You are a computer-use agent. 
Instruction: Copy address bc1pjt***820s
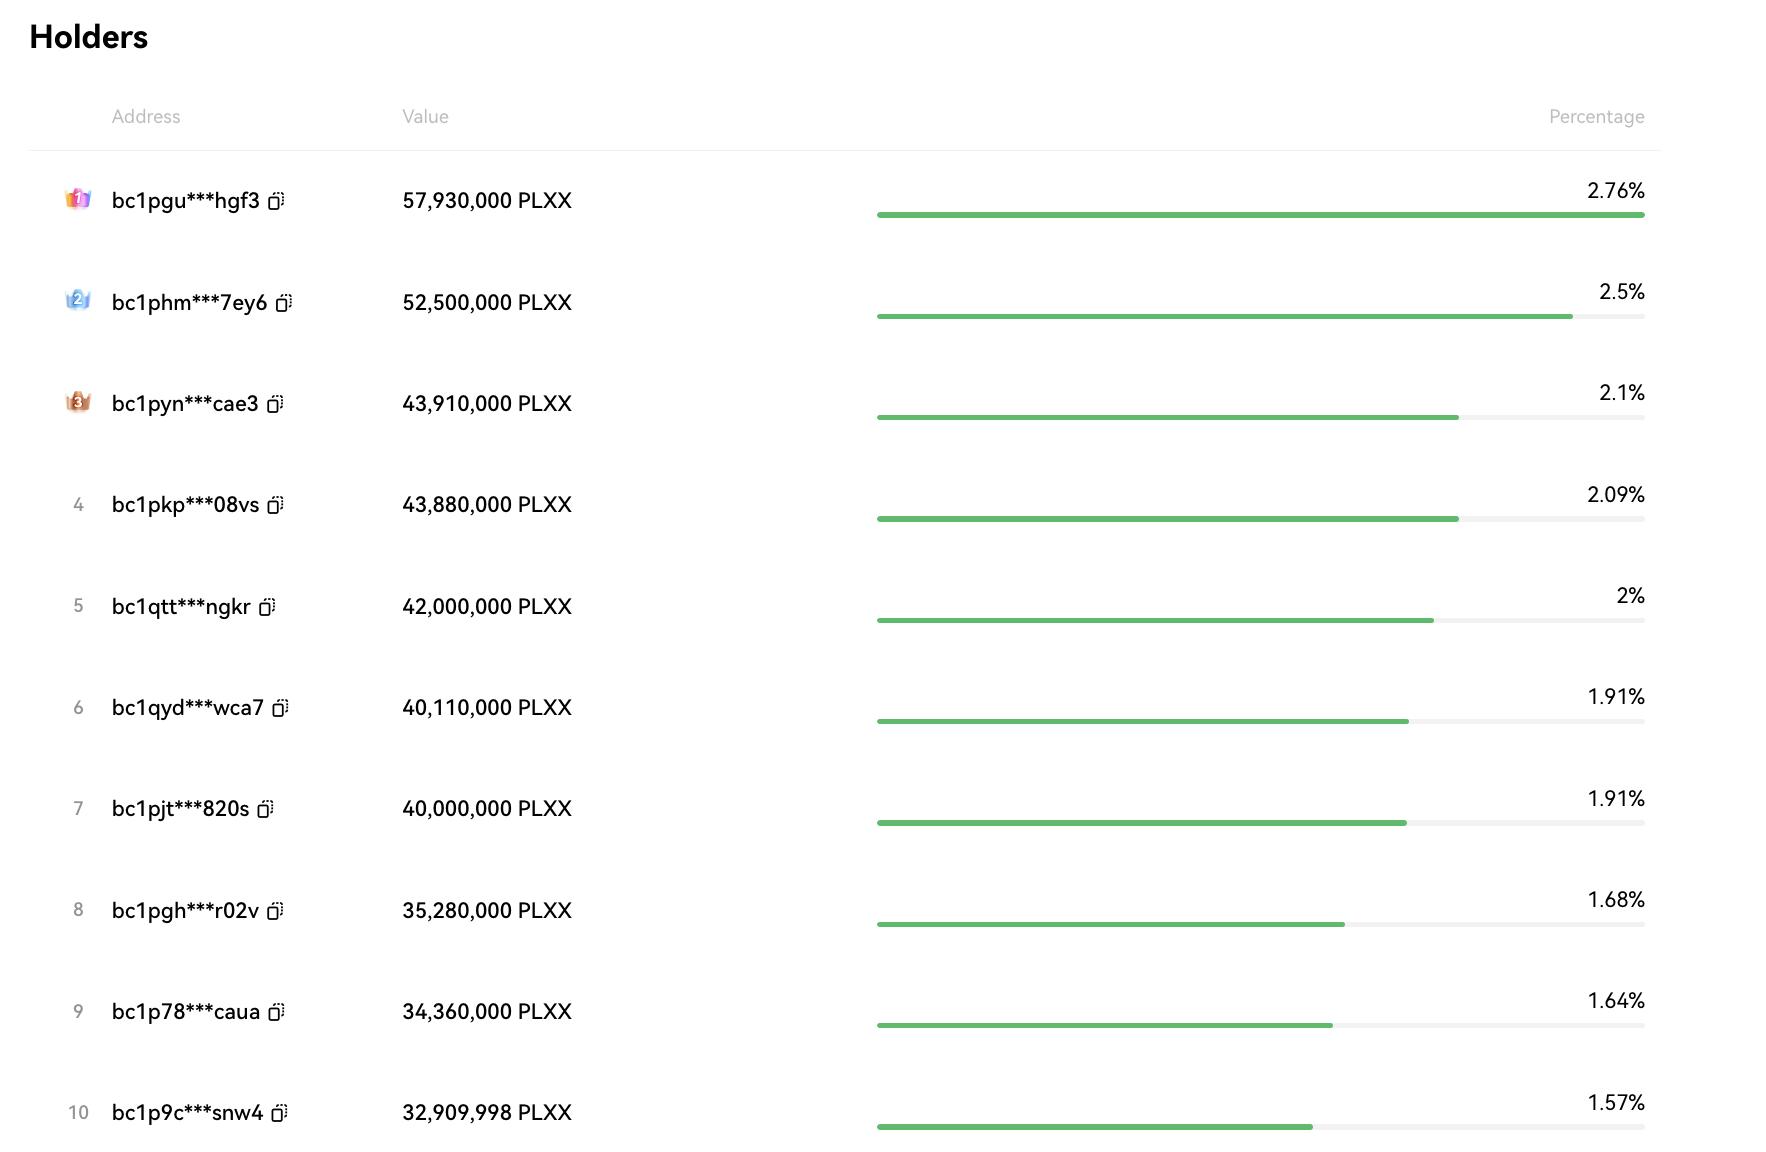[265, 809]
